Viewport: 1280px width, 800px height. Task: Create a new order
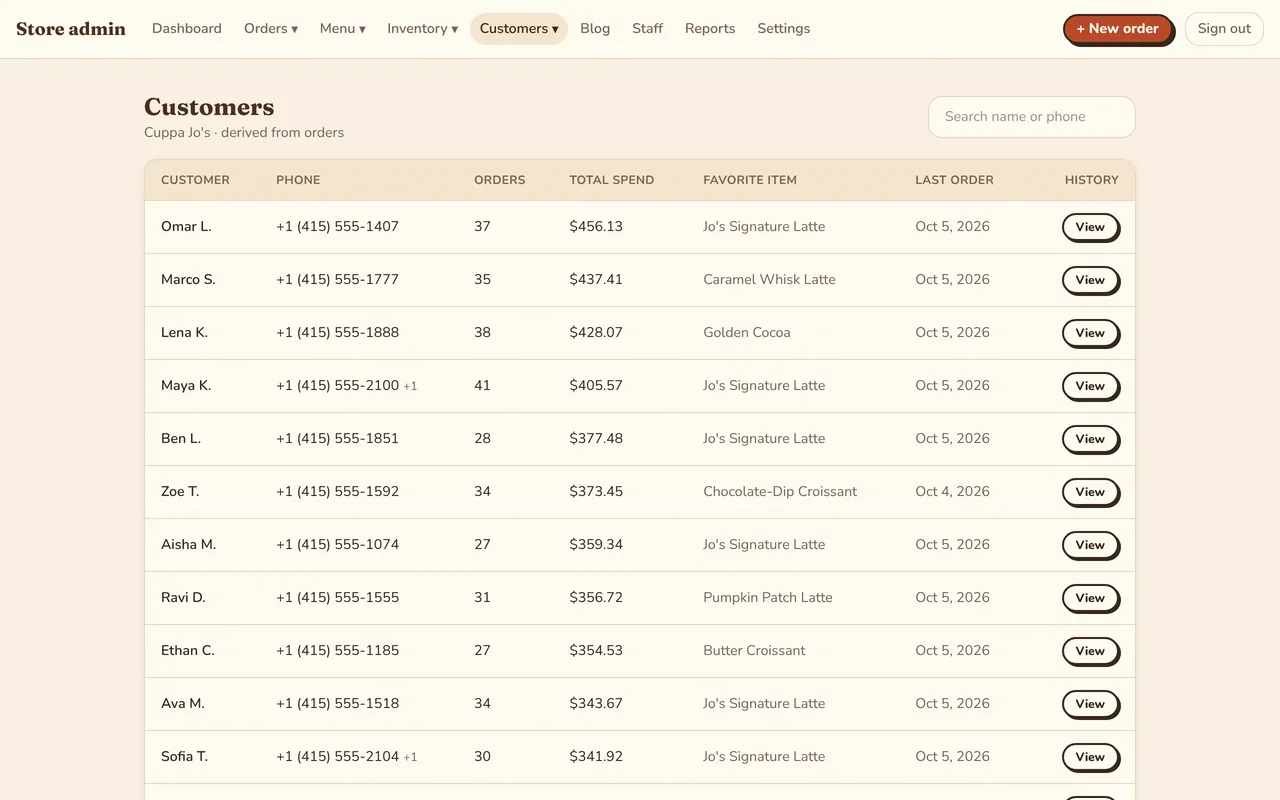1117,29
